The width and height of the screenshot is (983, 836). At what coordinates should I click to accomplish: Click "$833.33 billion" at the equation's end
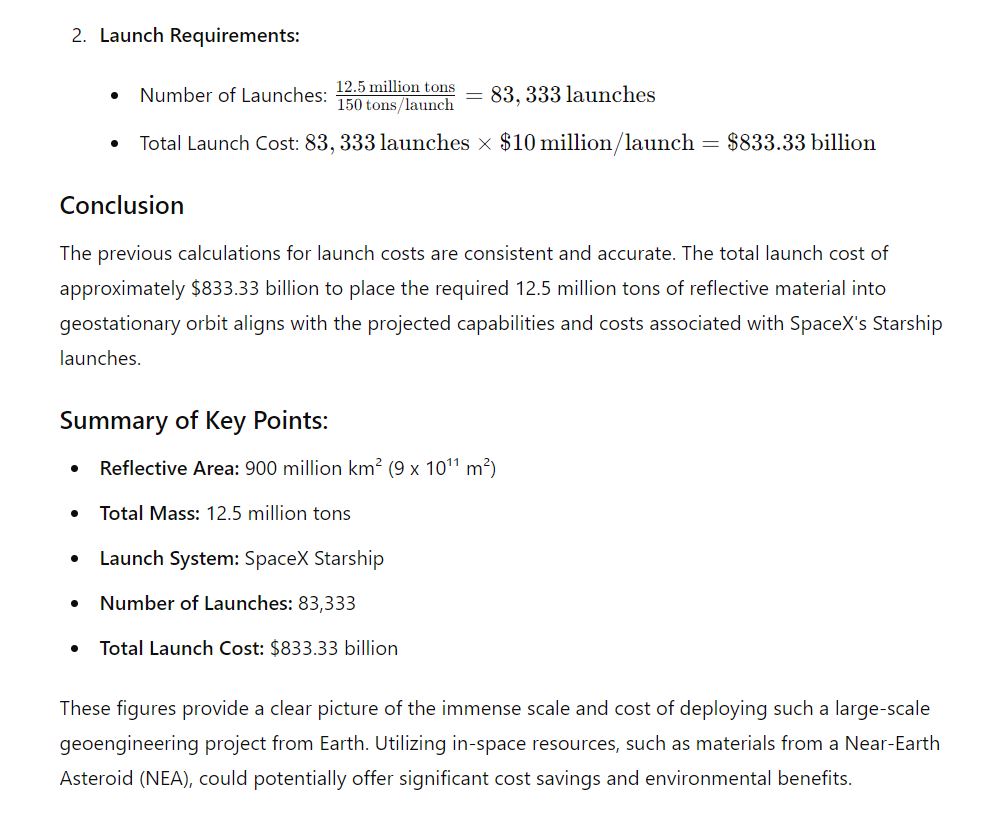click(x=801, y=143)
